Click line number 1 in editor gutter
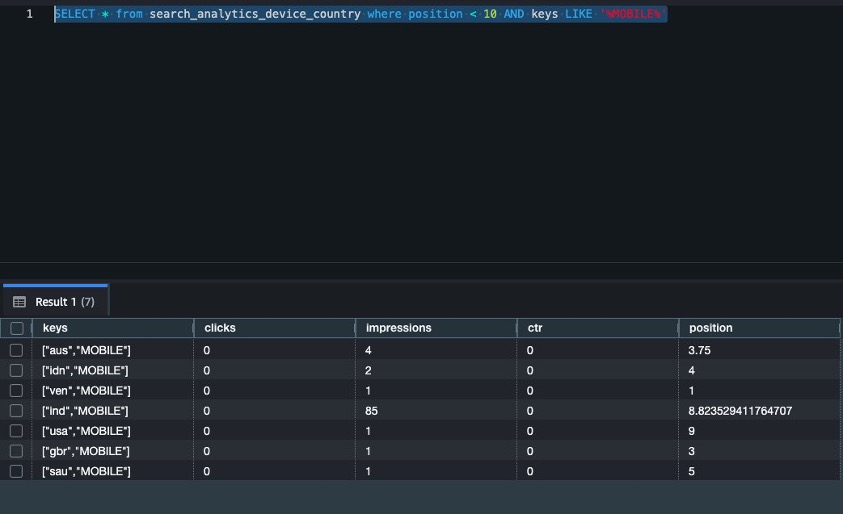 (x=29, y=15)
